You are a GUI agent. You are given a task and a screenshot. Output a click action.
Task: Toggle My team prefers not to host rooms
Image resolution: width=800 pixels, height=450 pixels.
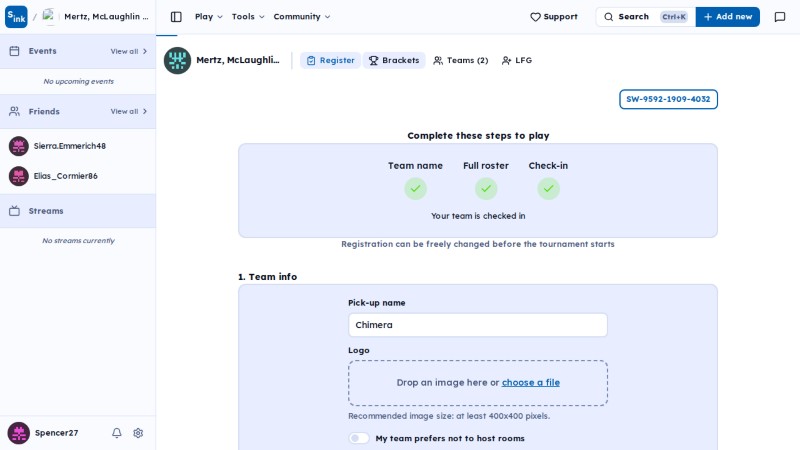(x=359, y=438)
